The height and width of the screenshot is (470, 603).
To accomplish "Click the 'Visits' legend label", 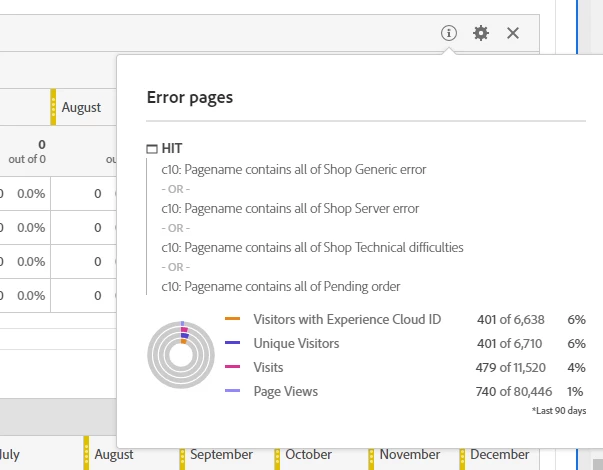I will click(268, 367).
